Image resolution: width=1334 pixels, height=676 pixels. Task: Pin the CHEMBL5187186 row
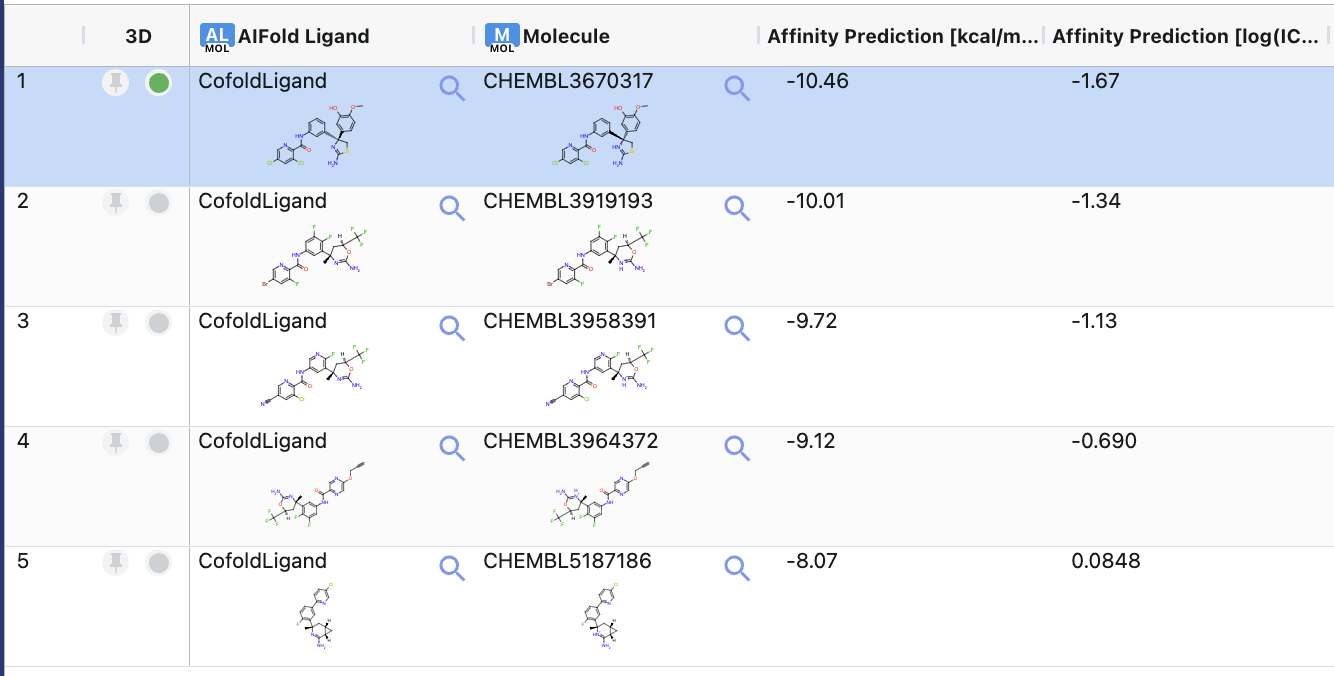(116, 563)
